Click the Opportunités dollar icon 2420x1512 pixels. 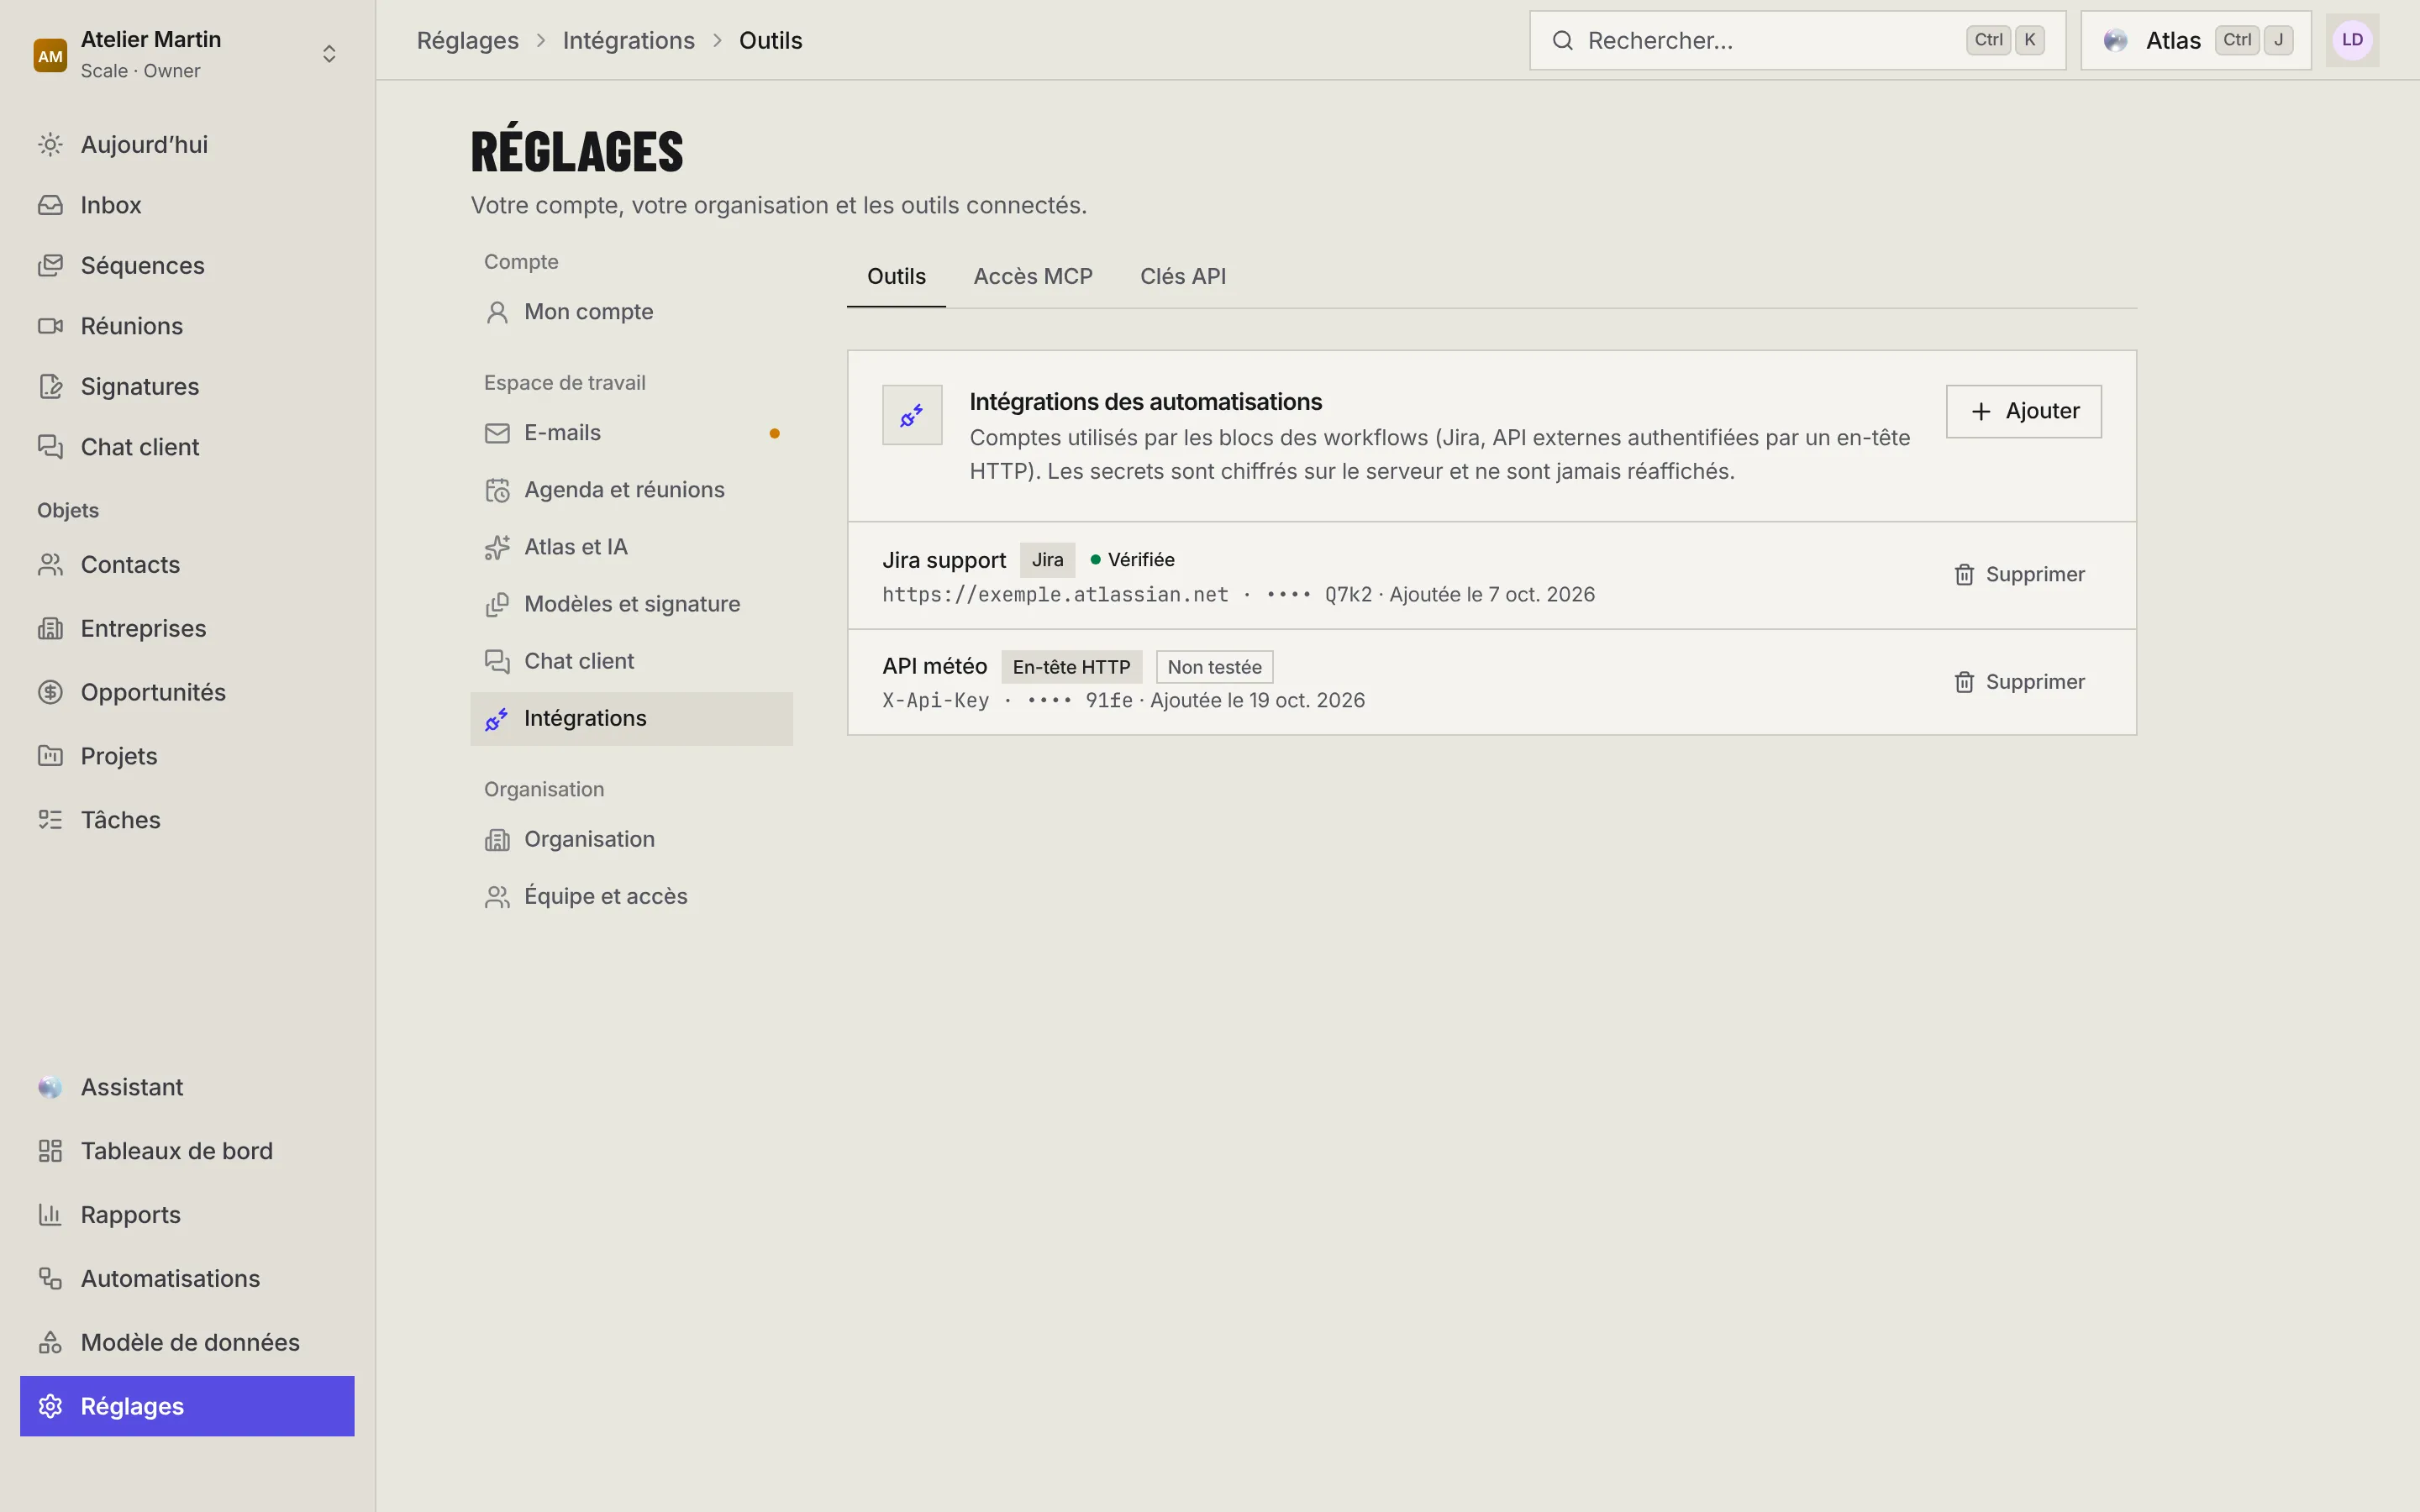tap(50, 692)
